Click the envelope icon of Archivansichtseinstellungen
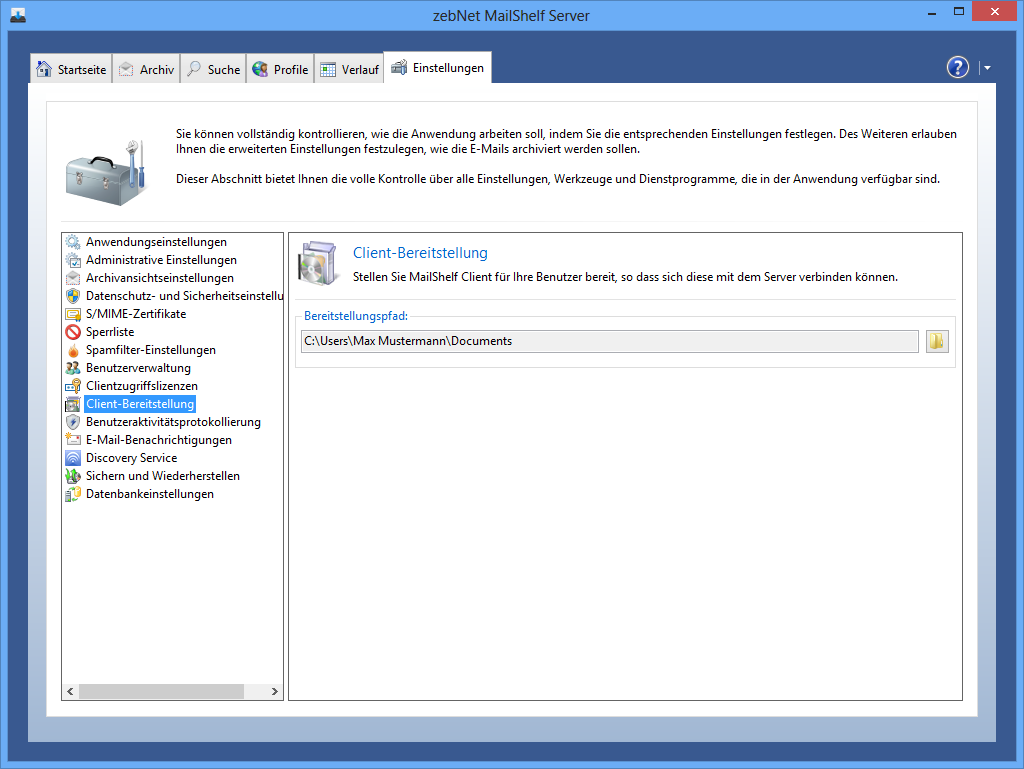 pyautogui.click(x=73, y=278)
